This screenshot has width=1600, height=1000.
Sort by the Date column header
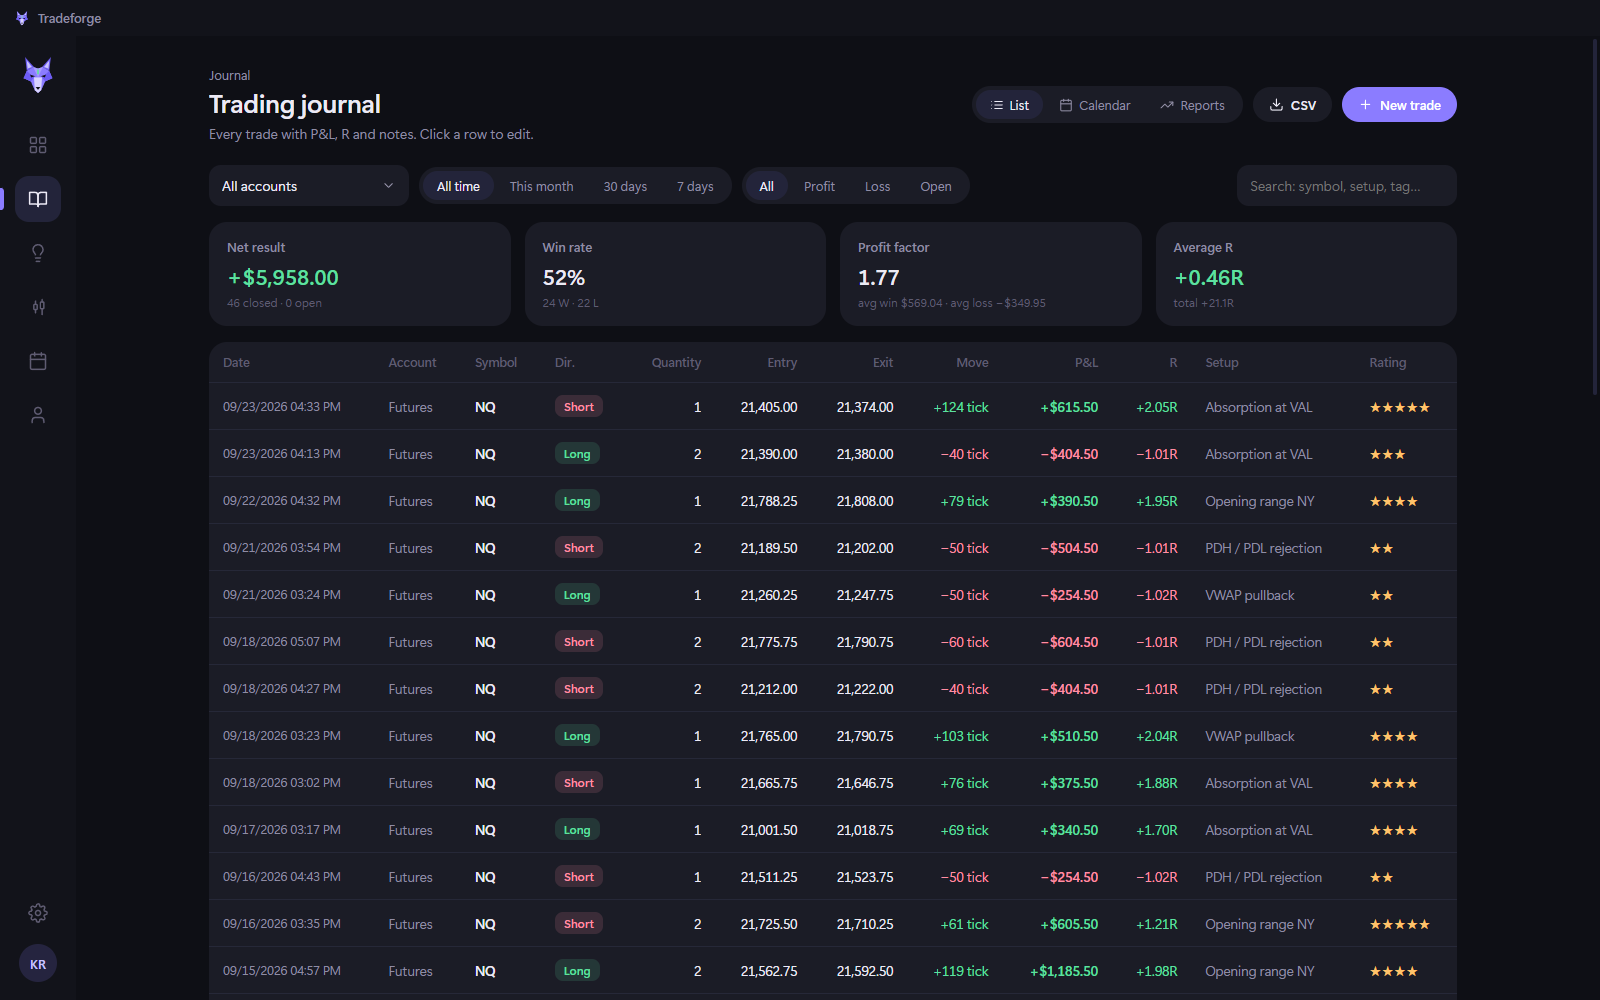click(x=236, y=363)
